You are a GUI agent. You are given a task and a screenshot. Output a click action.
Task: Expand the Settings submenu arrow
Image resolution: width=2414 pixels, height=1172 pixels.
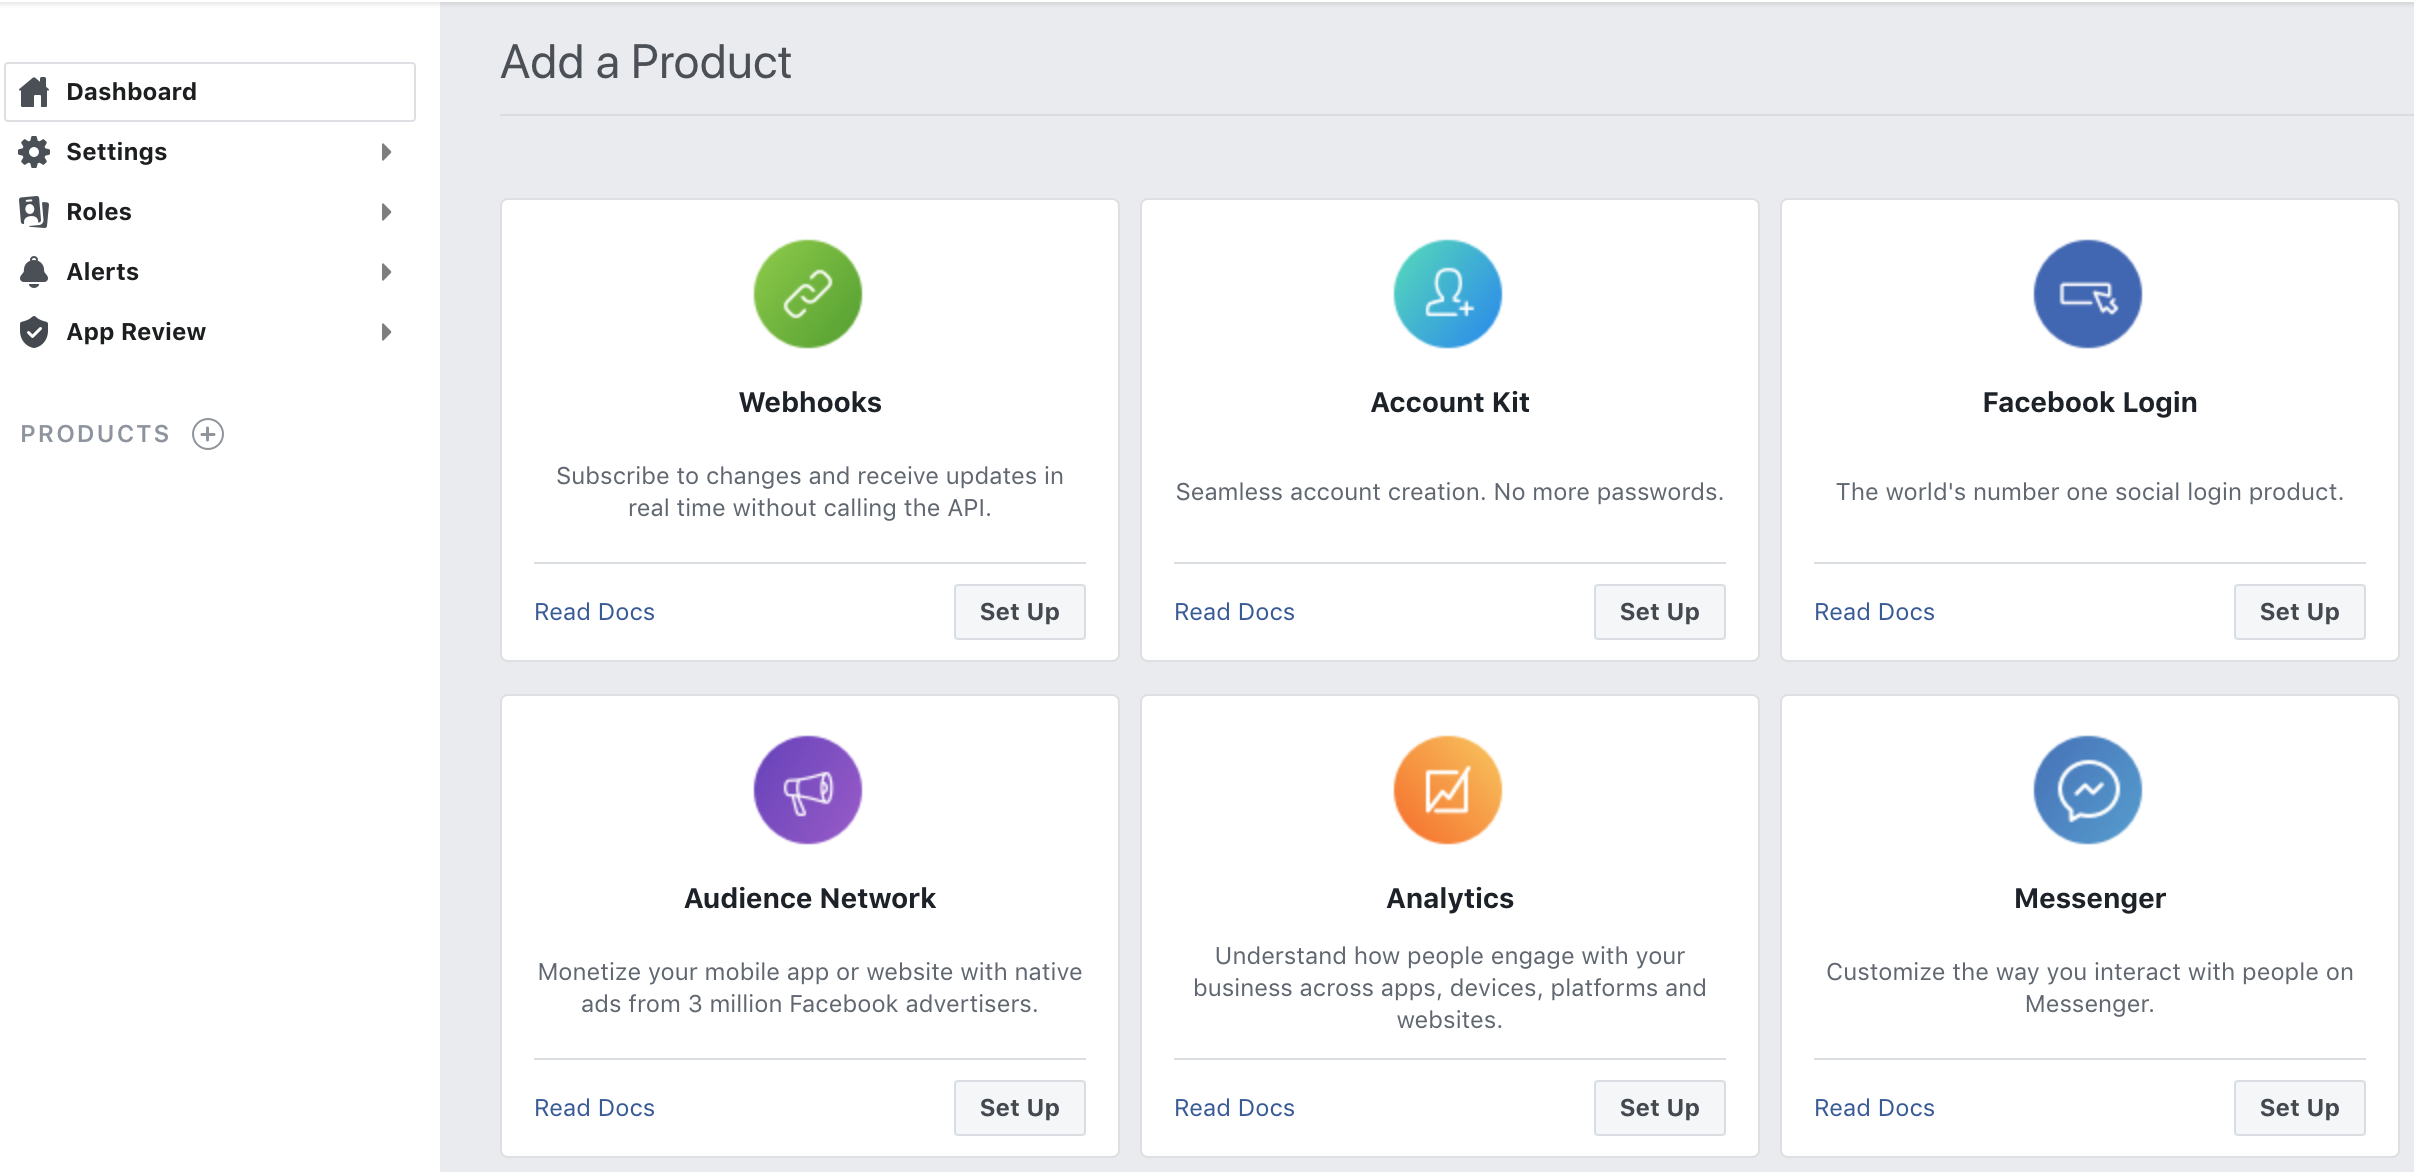(386, 152)
